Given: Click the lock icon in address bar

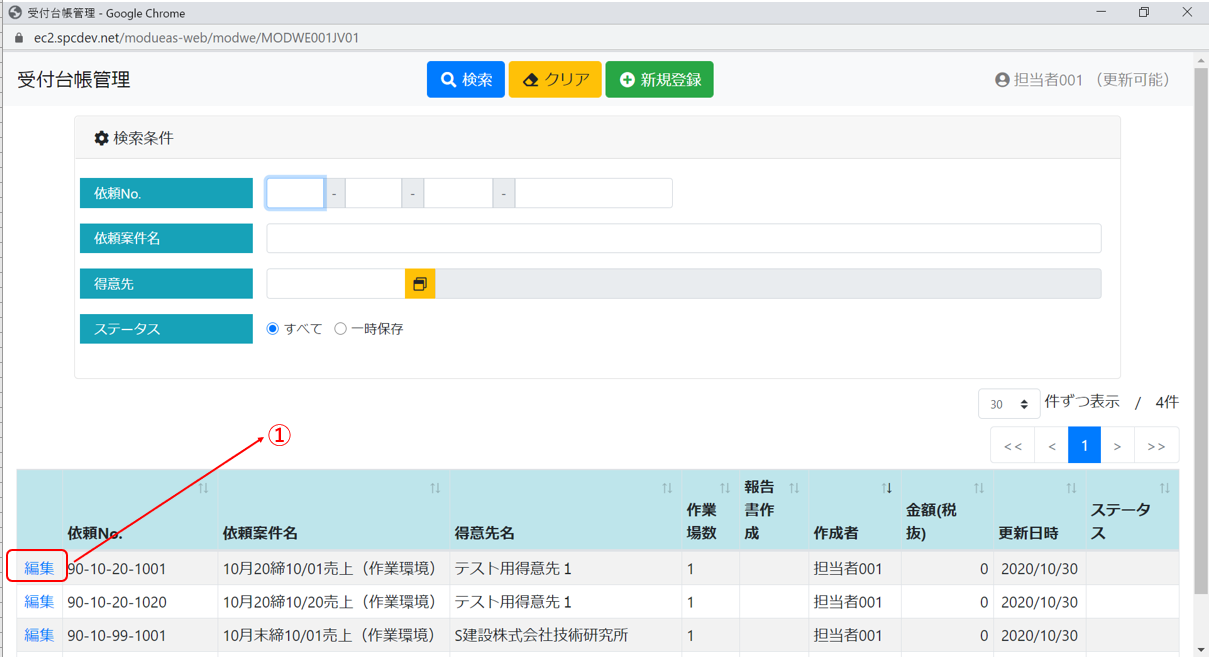Looking at the screenshot, I should tap(18, 38).
